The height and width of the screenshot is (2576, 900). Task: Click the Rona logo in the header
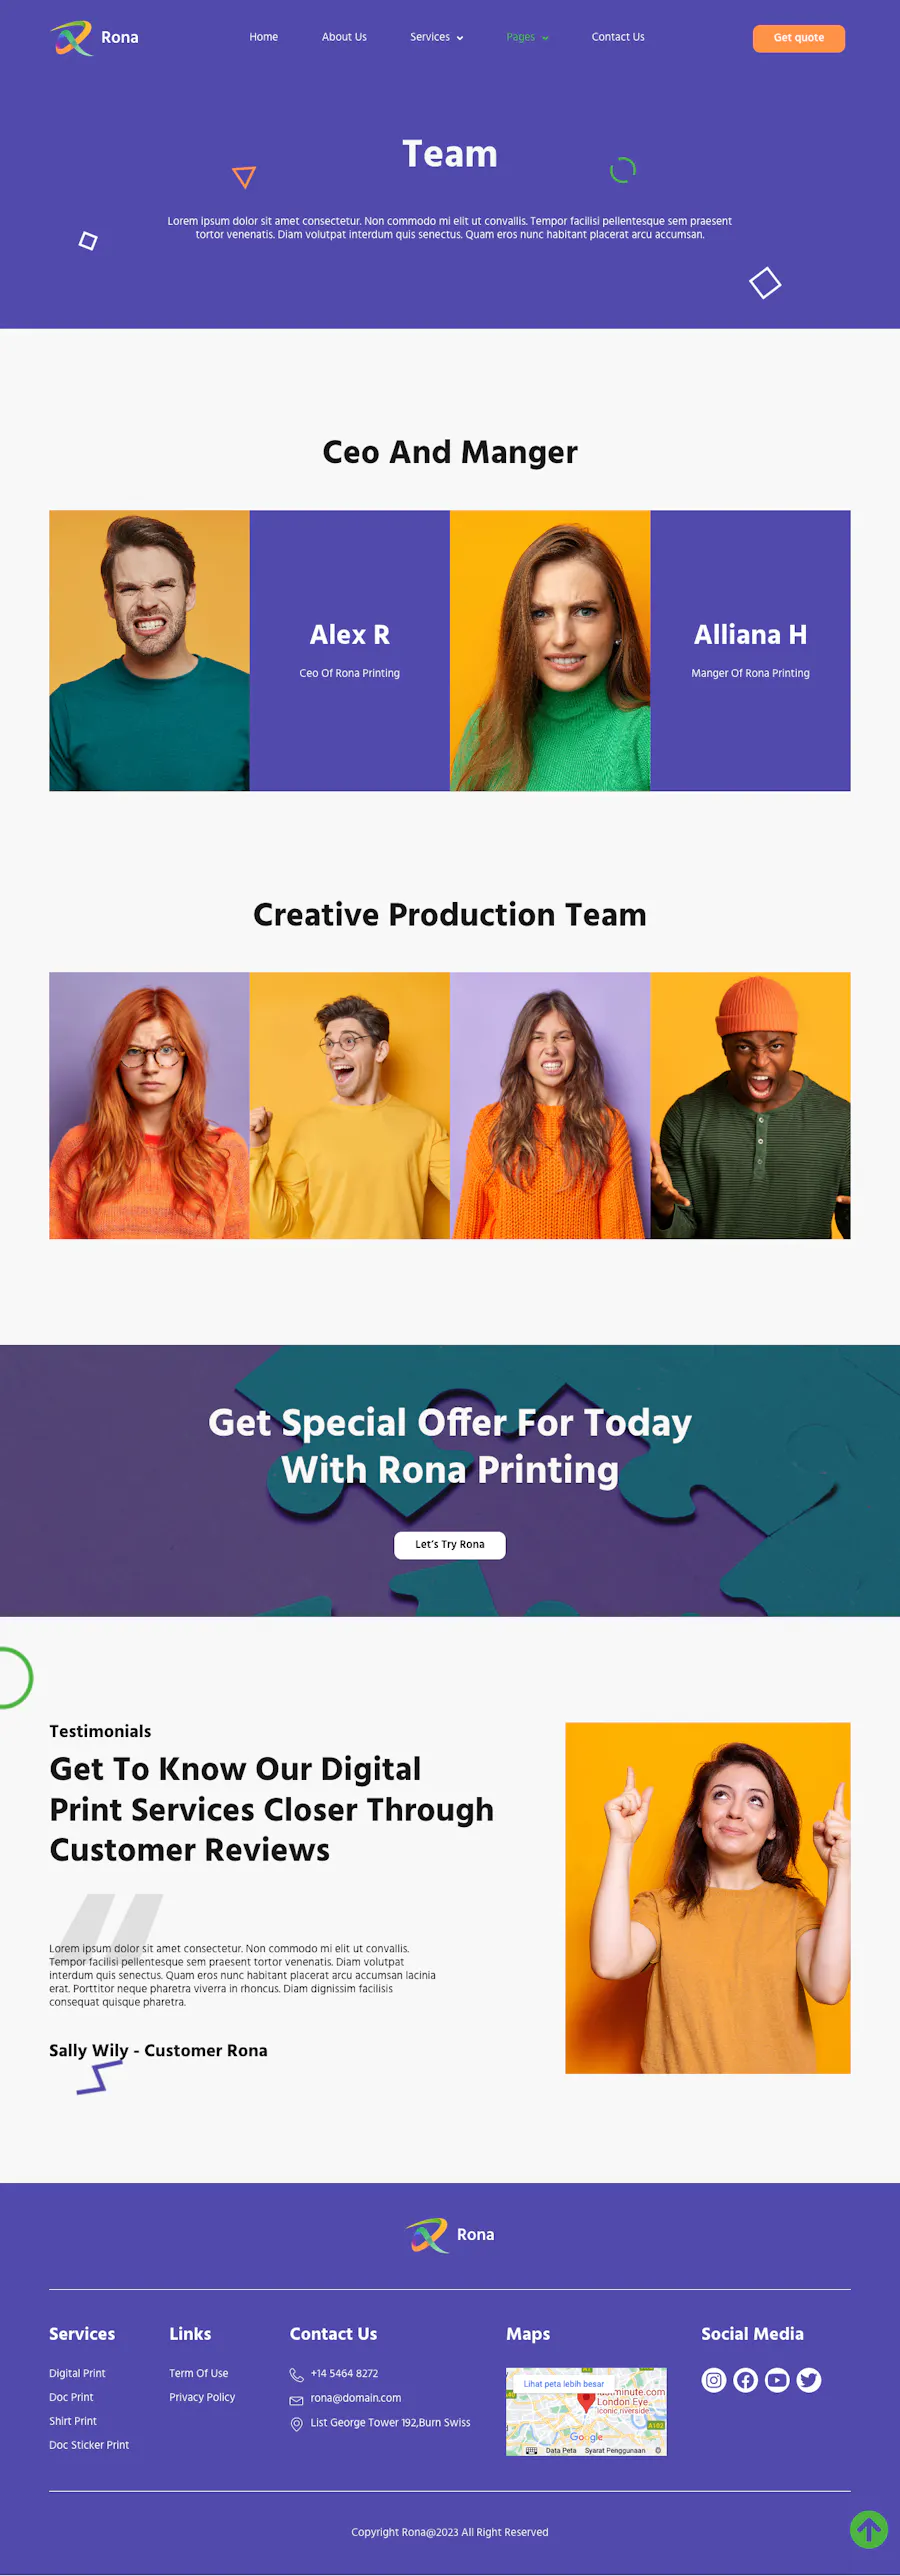pos(94,38)
